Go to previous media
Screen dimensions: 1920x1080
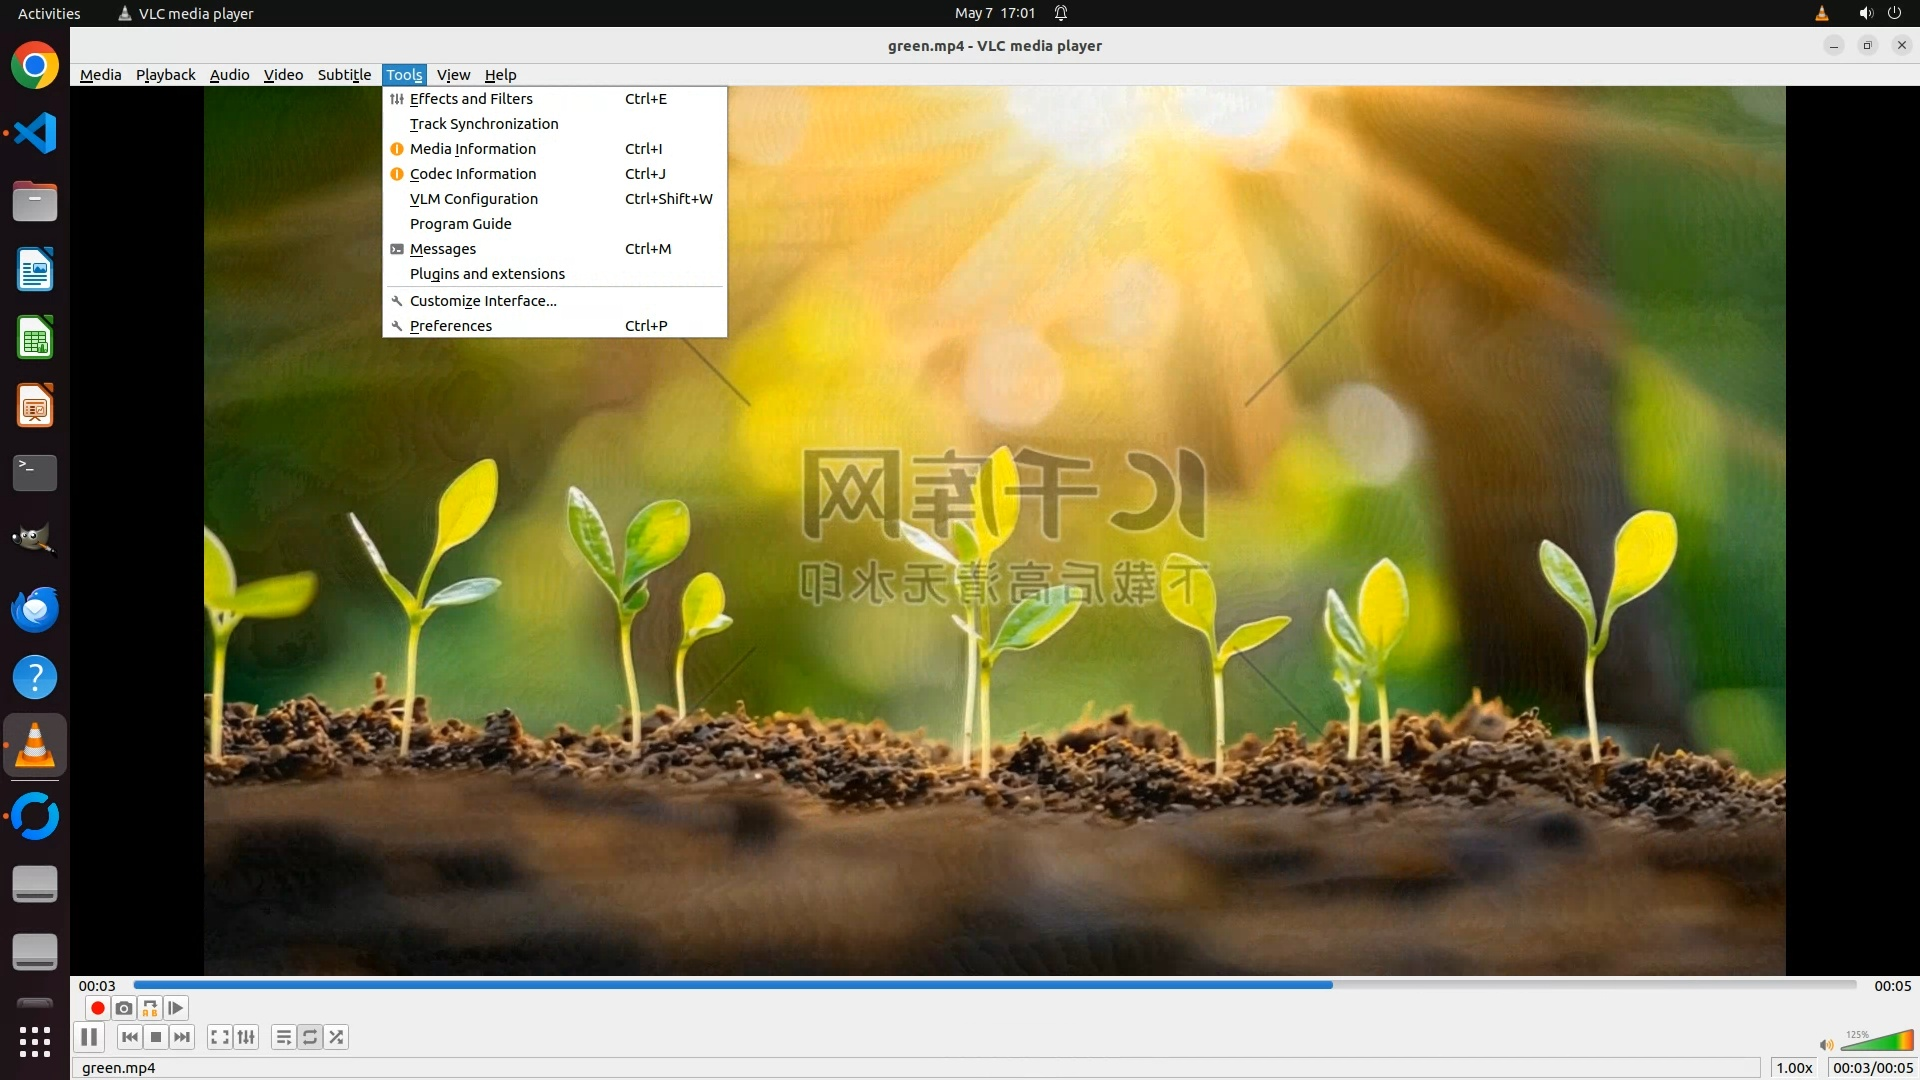129,1037
